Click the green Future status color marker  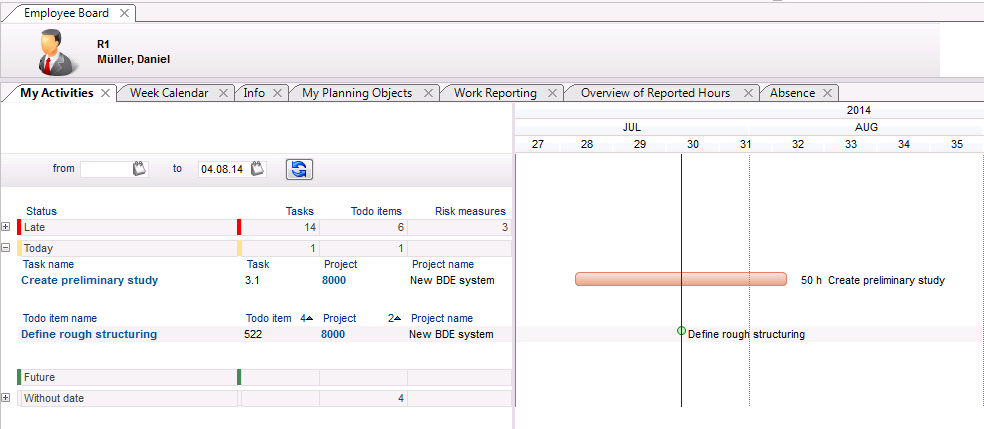tap(19, 377)
